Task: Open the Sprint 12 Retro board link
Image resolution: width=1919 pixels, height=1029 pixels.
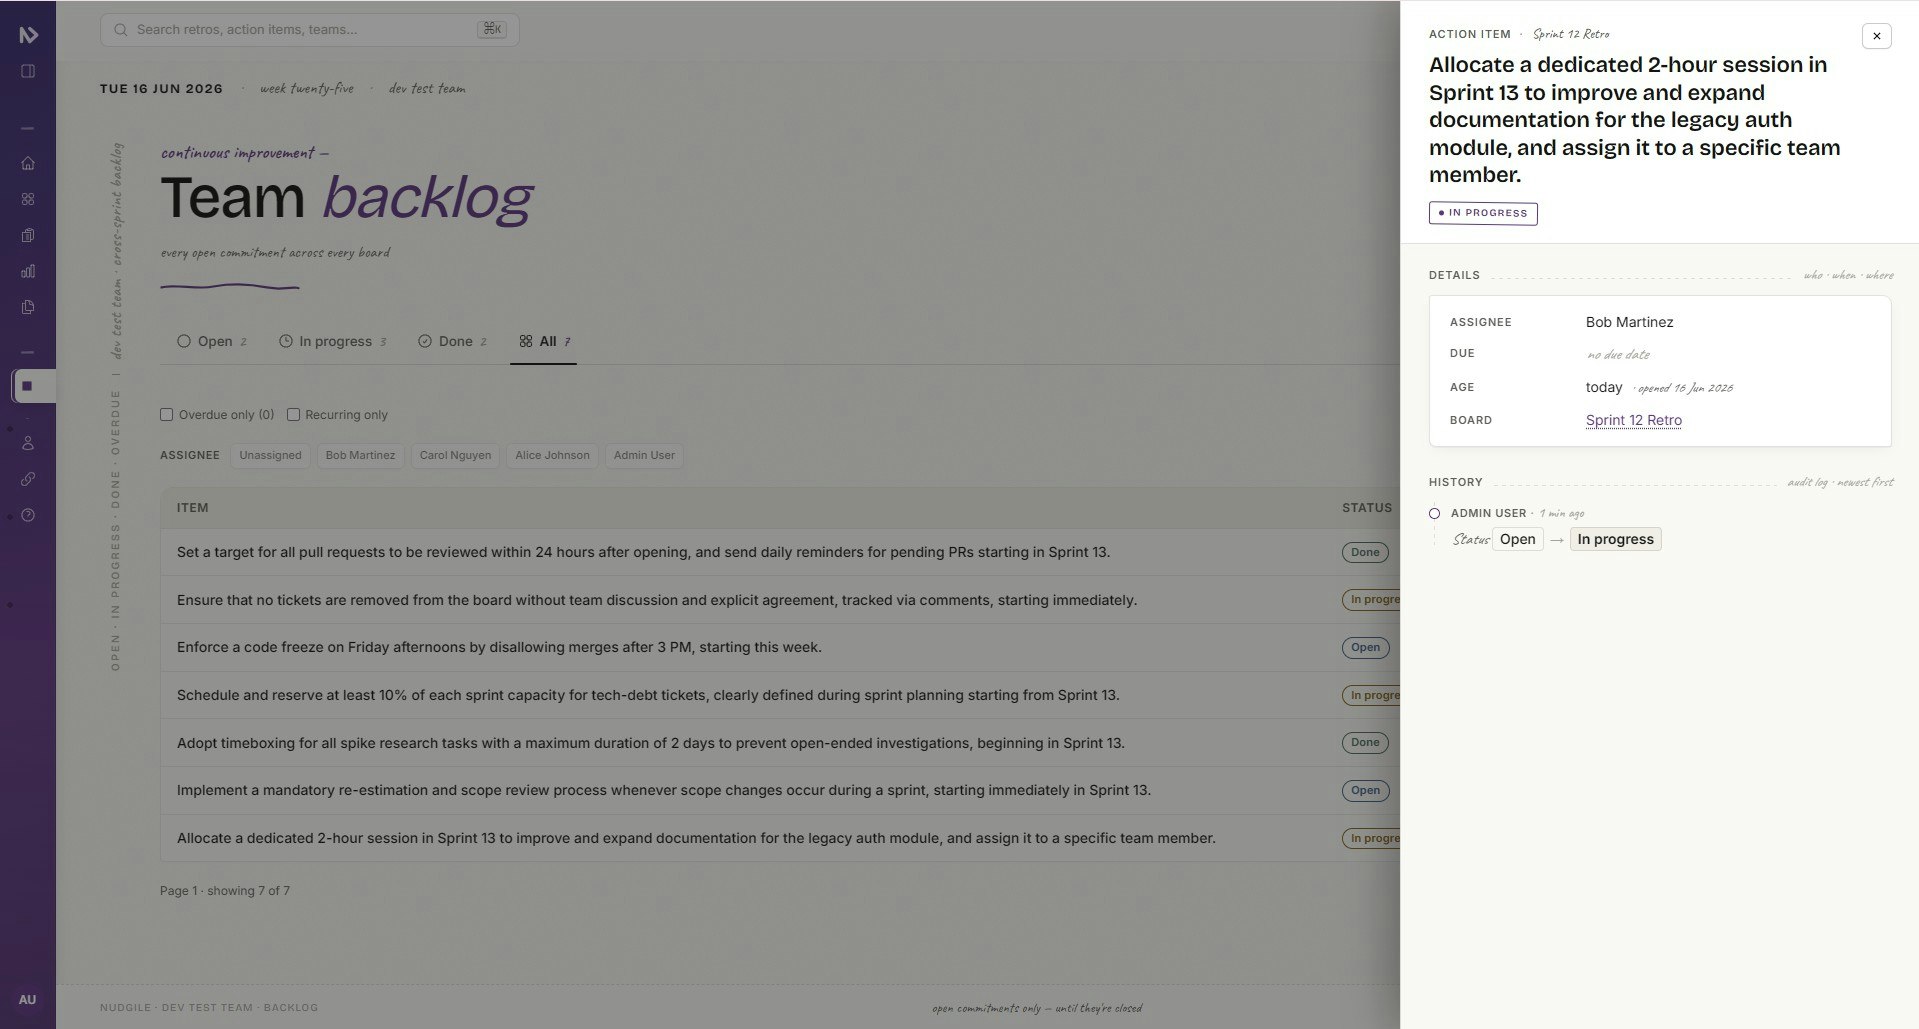Action: [1633, 420]
